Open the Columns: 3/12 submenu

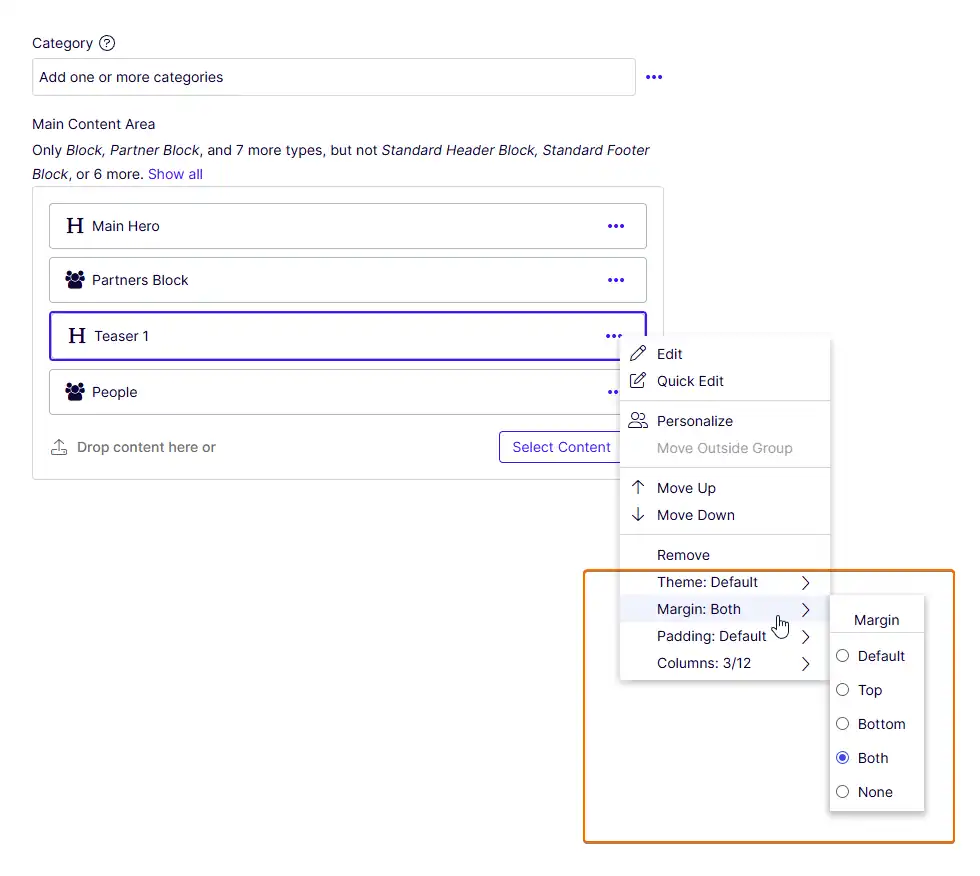[x=704, y=663]
